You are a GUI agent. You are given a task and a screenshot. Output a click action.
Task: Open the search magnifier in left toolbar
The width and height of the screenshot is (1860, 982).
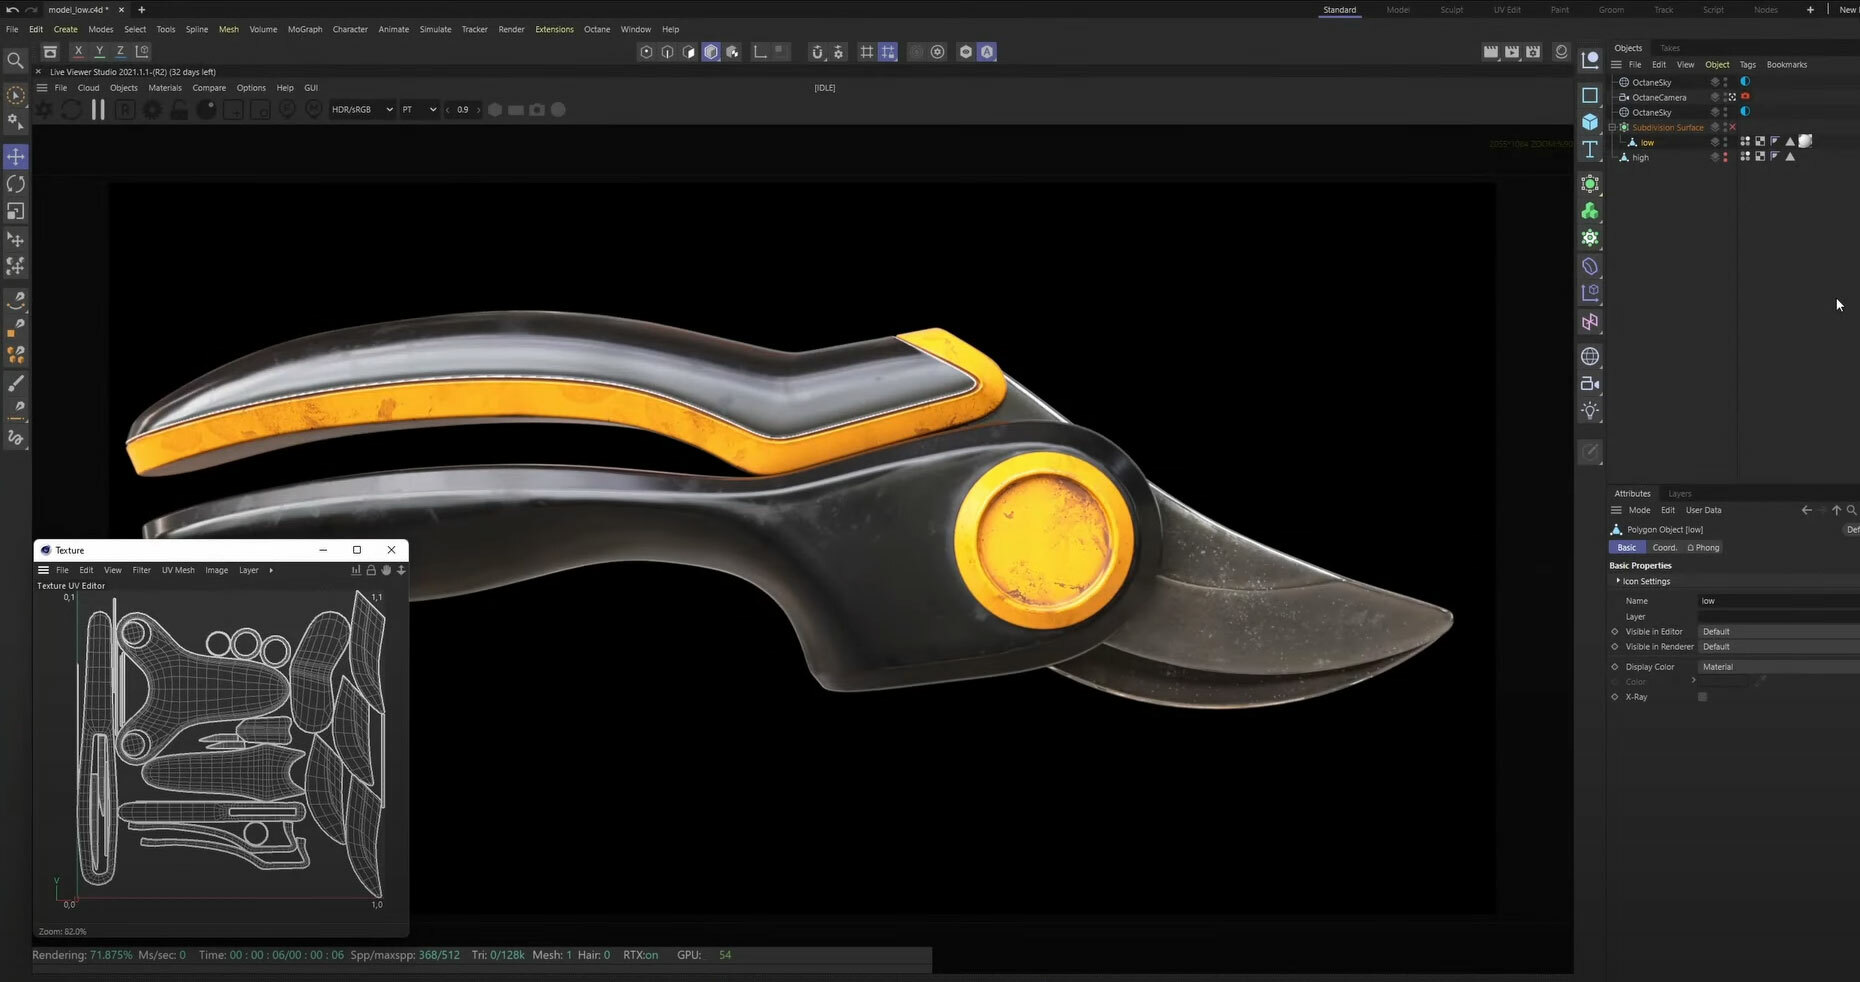(15, 60)
